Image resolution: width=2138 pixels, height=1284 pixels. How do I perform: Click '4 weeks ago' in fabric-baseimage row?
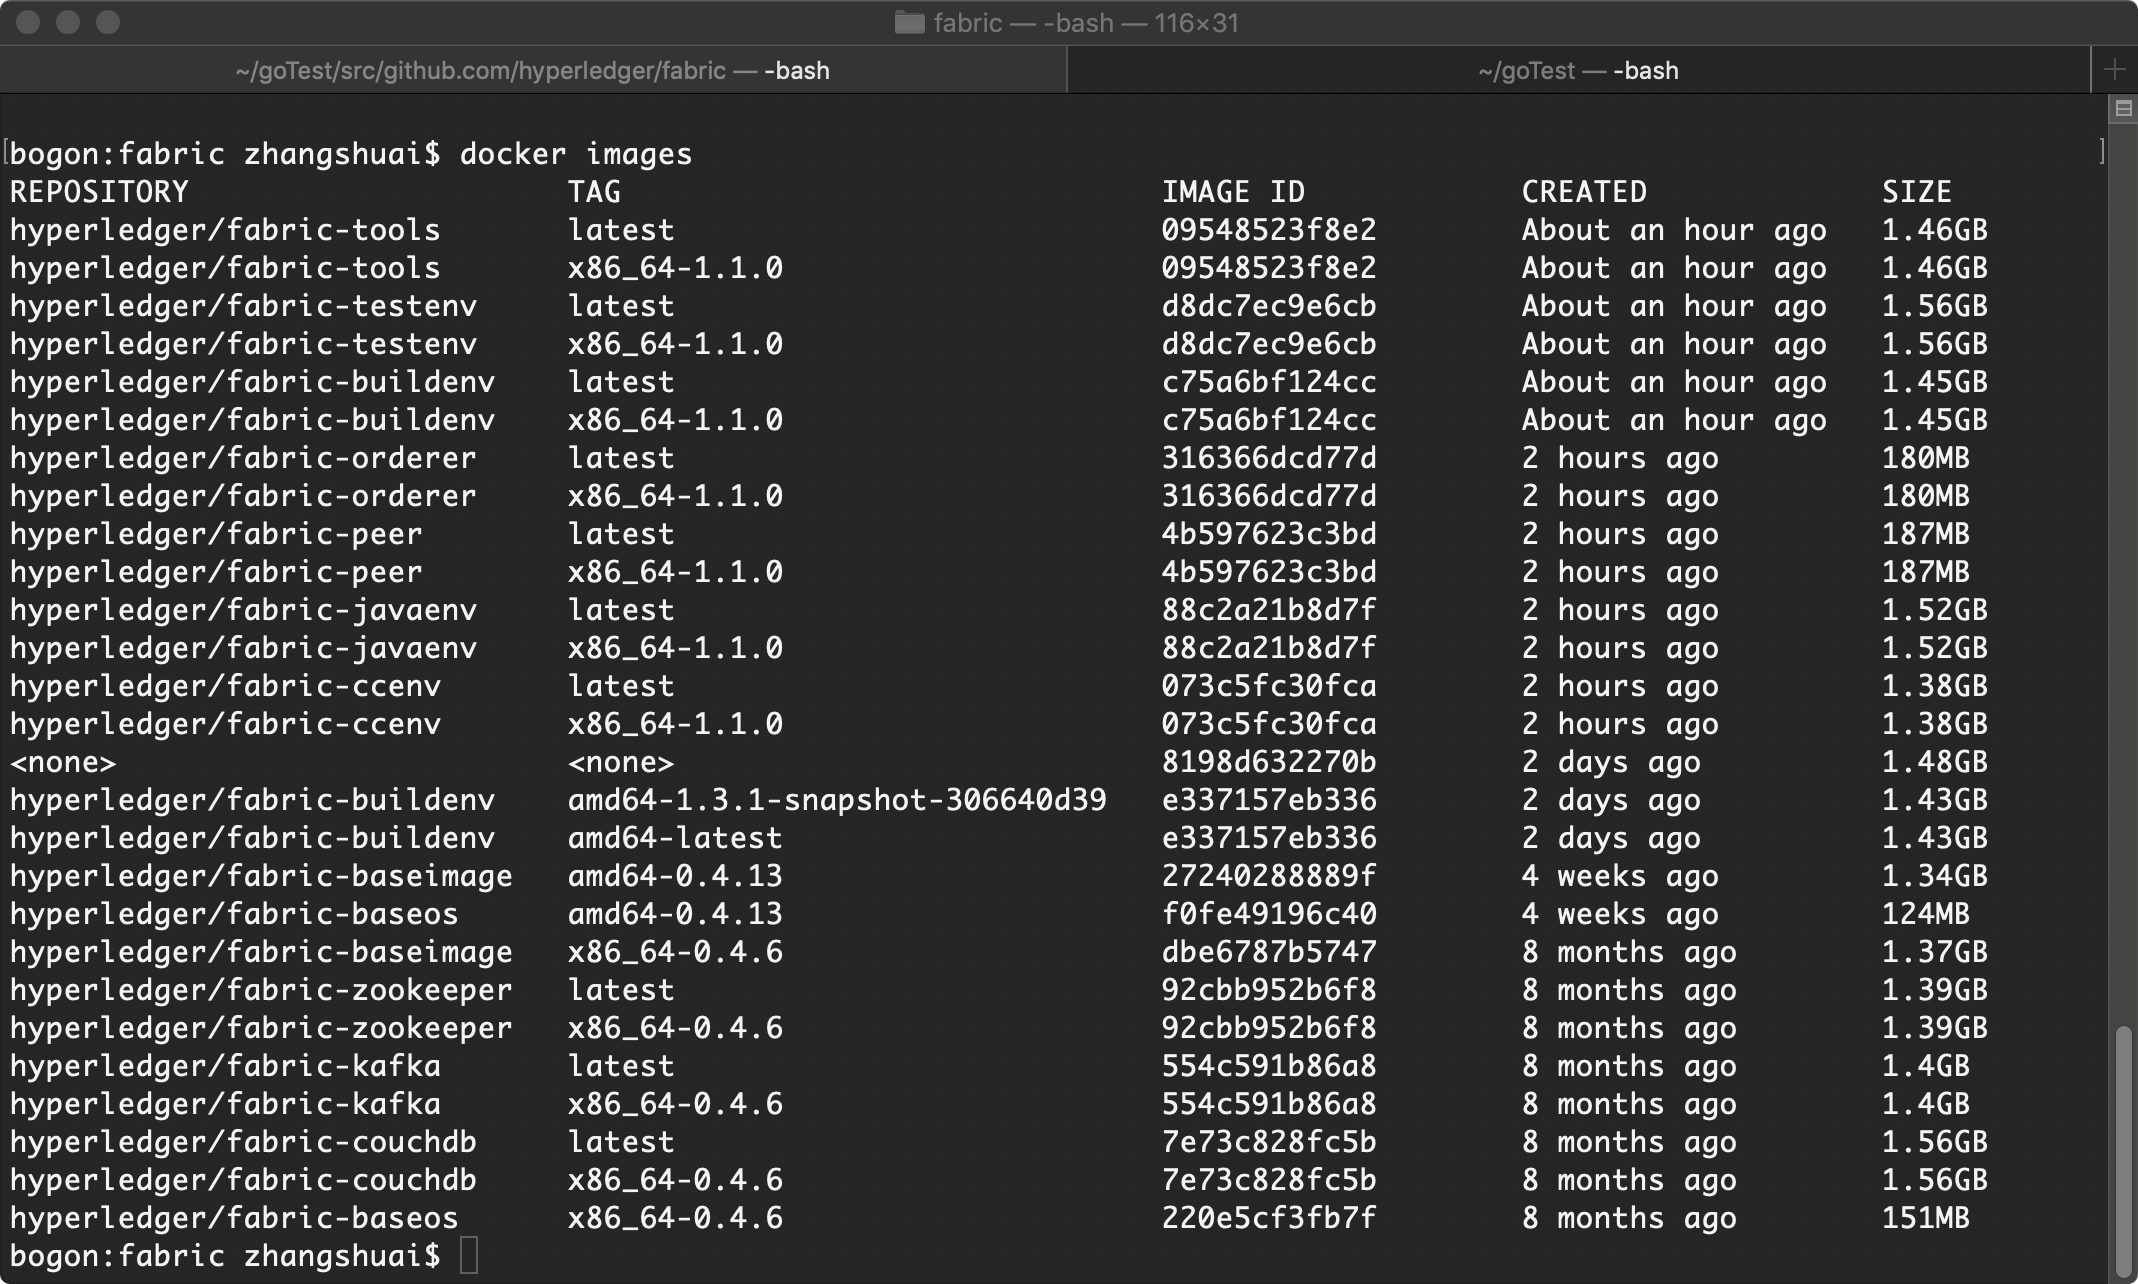pyautogui.click(x=1620, y=876)
